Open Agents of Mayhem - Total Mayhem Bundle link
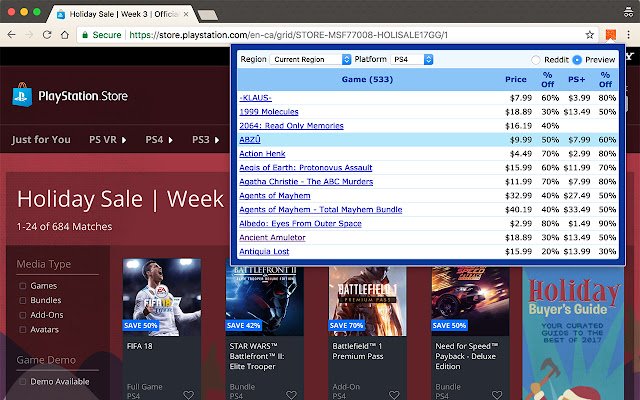640x400 pixels. pos(321,209)
